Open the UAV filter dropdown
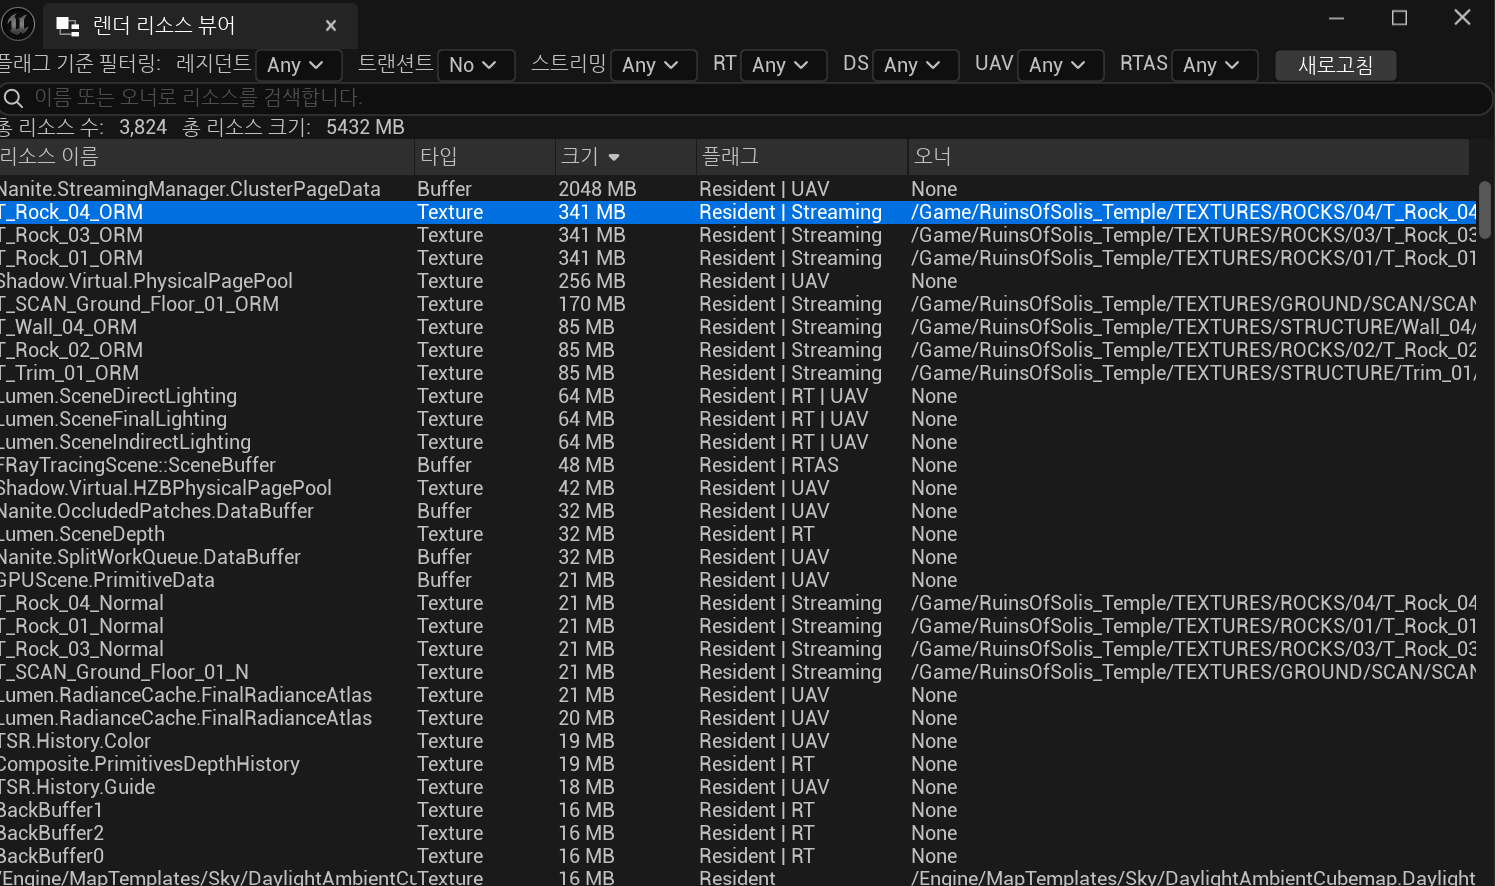This screenshot has width=1495, height=886. tap(1061, 65)
